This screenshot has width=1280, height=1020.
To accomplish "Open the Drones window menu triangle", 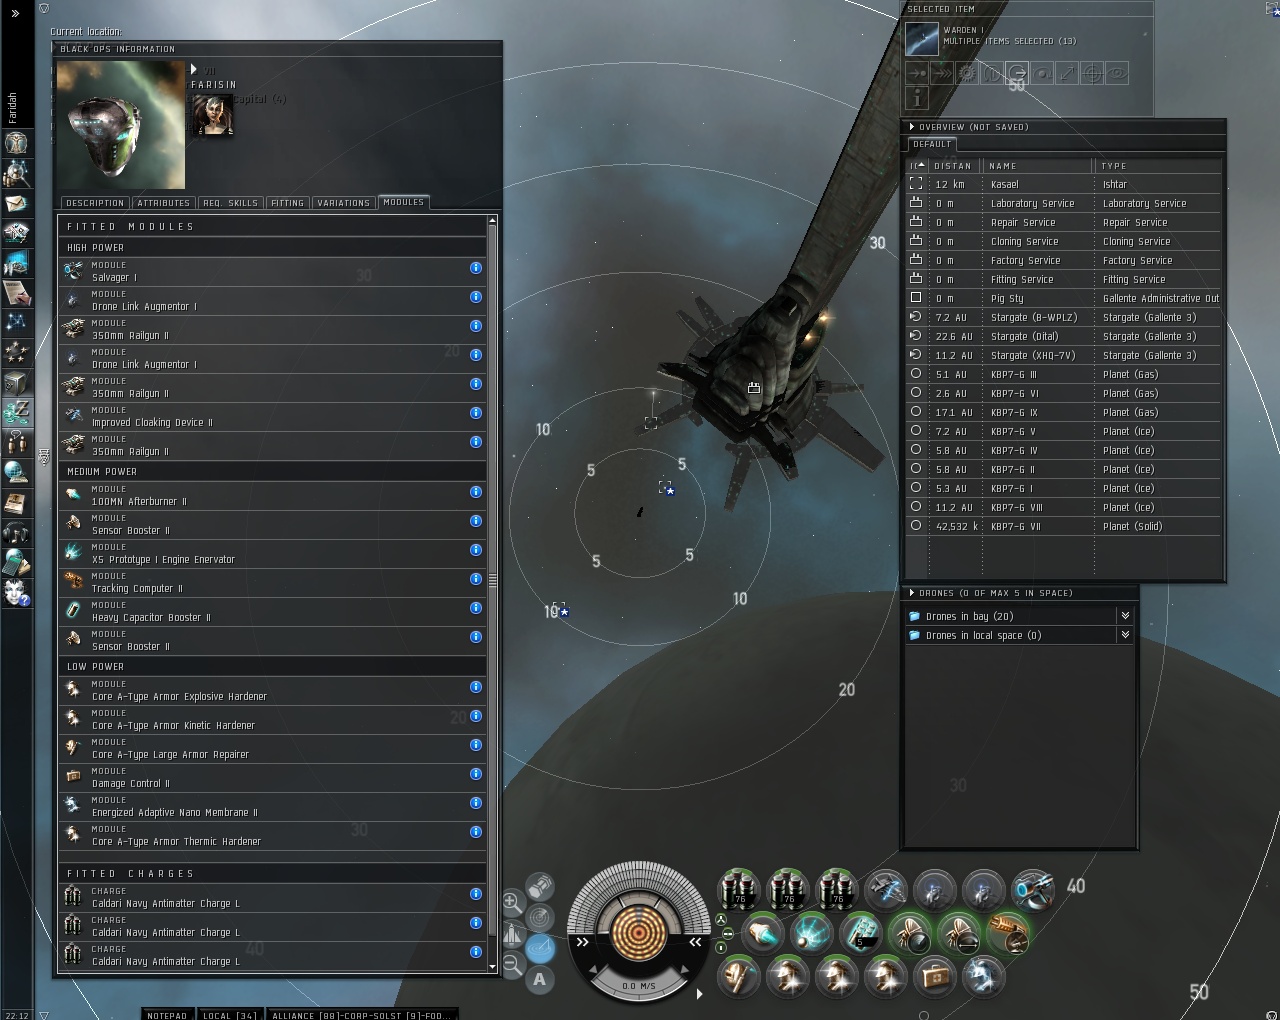I will [912, 593].
